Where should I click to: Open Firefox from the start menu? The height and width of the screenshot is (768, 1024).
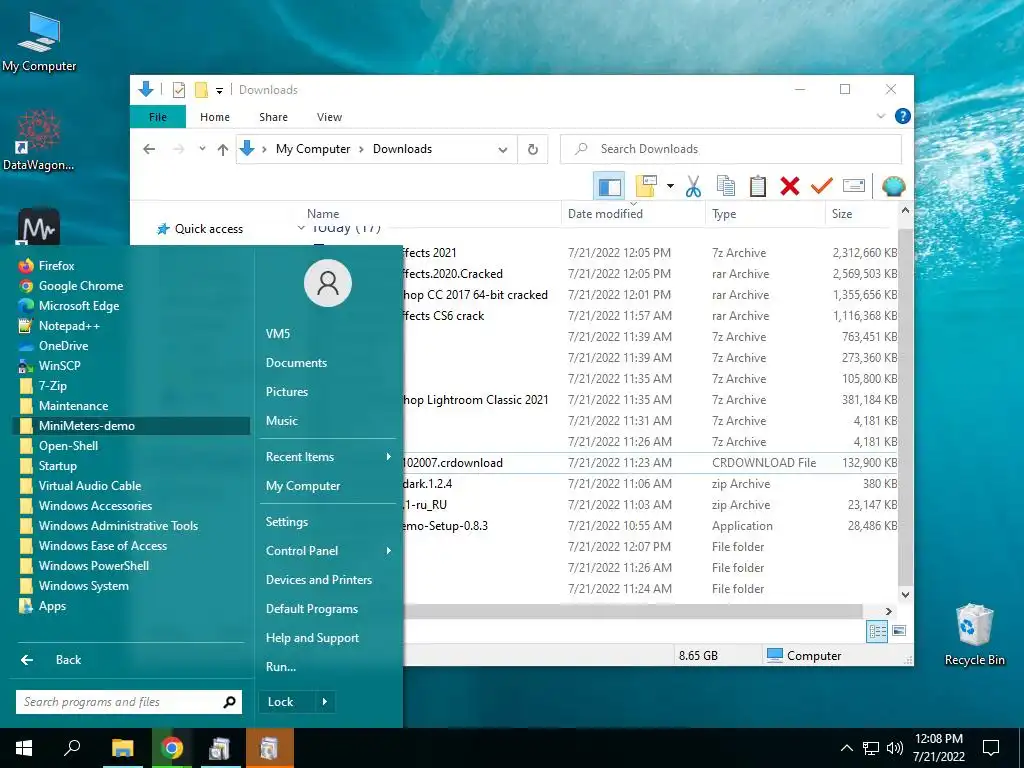[47, 266]
